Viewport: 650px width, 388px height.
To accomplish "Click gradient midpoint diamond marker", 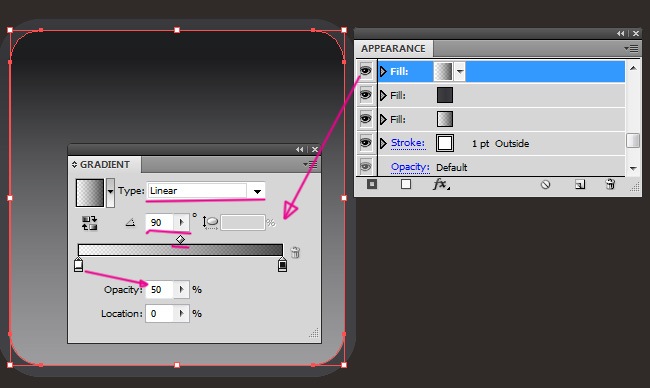I will click(x=180, y=240).
